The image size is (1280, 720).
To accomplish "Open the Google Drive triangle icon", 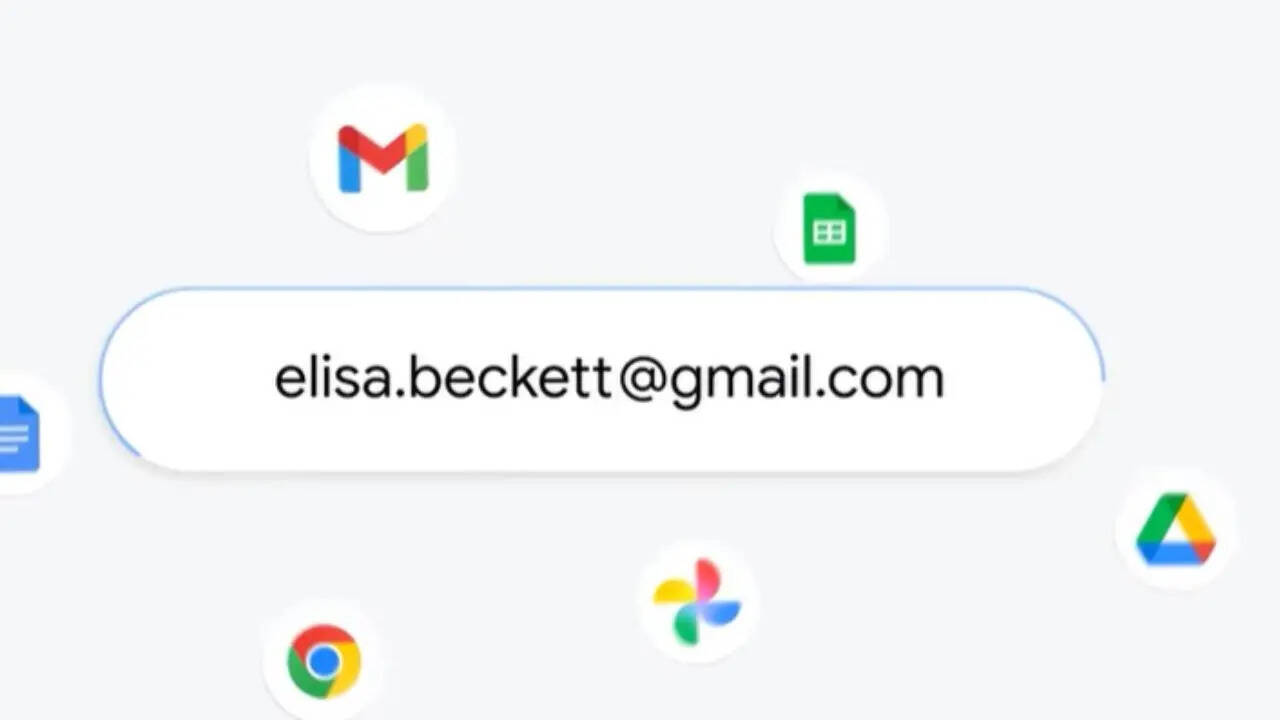I will pyautogui.click(x=1176, y=529).
